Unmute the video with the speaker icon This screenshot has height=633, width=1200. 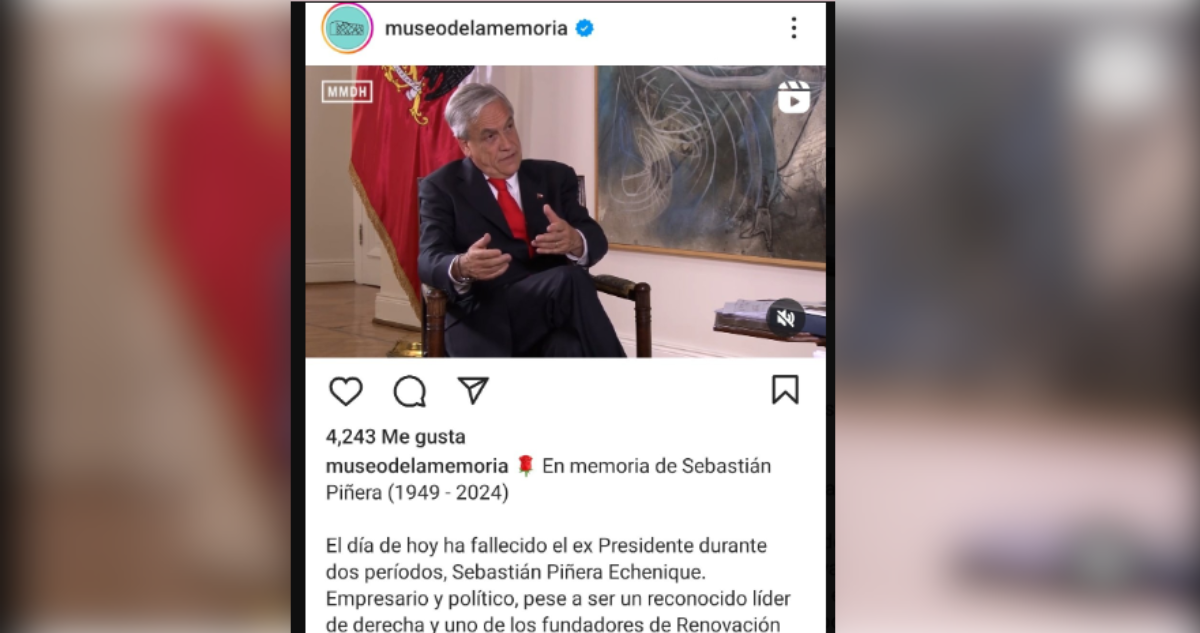[786, 318]
